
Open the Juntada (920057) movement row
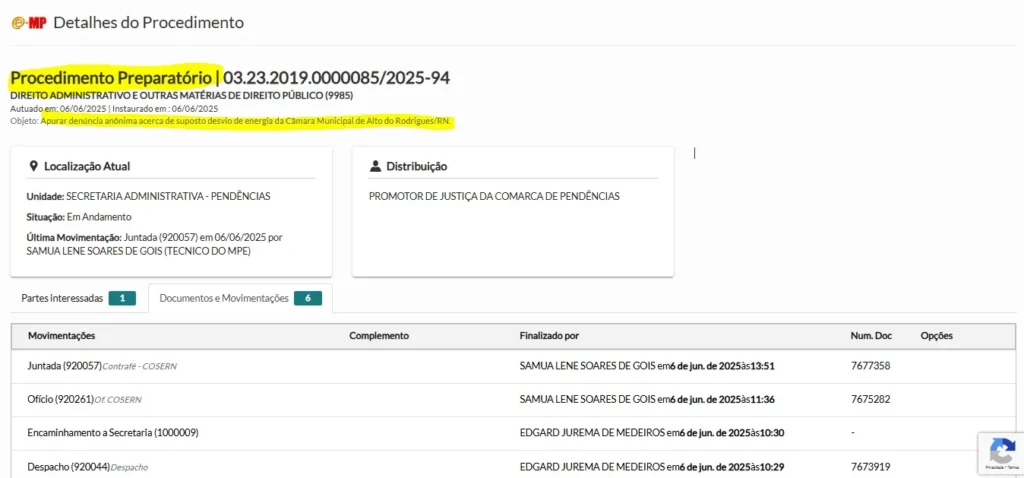[x=65, y=366]
